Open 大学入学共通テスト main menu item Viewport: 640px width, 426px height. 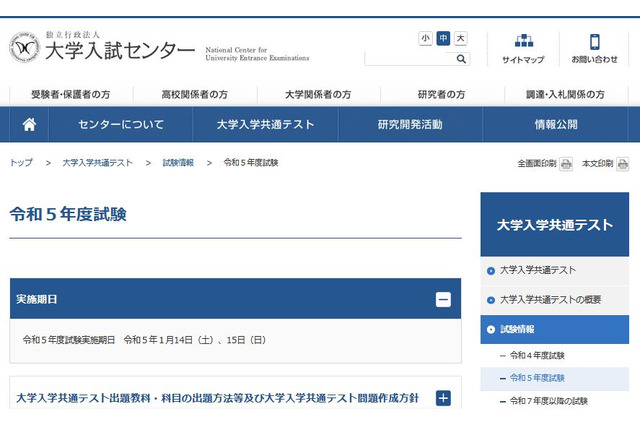(x=265, y=124)
